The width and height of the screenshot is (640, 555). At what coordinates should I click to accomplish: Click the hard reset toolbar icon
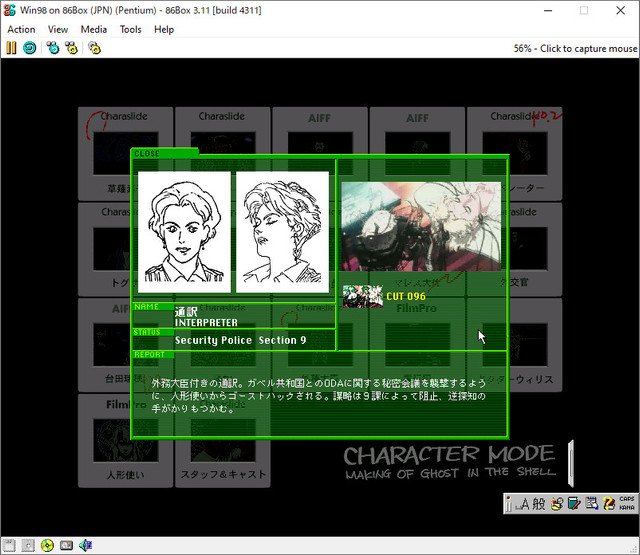[x=29, y=48]
